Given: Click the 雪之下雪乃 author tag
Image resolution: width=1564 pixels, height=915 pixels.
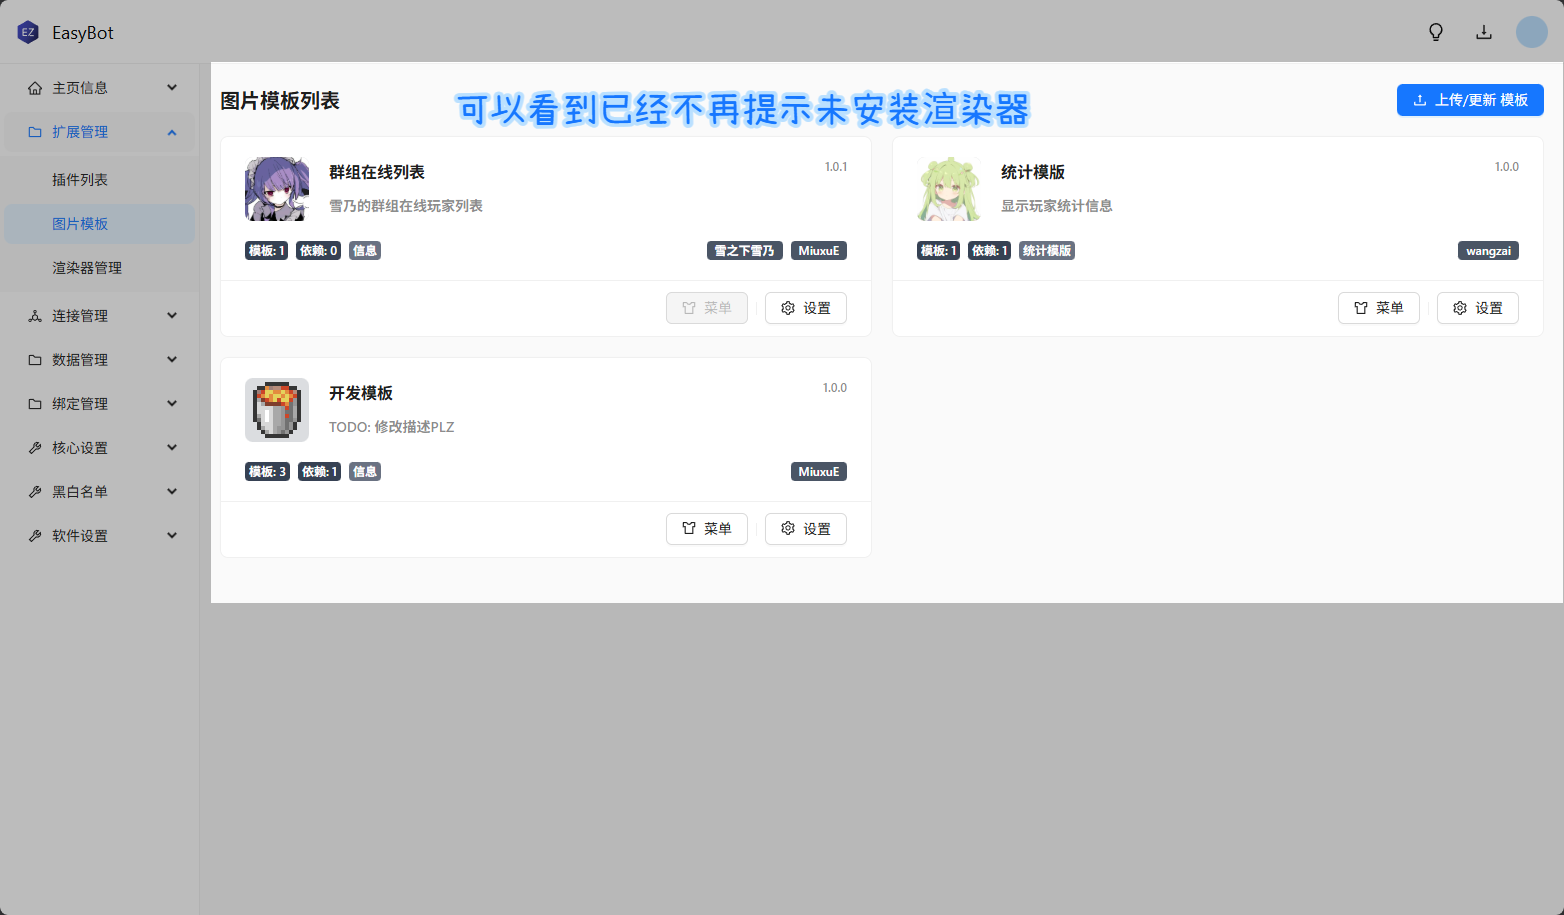Looking at the screenshot, I should 744,251.
